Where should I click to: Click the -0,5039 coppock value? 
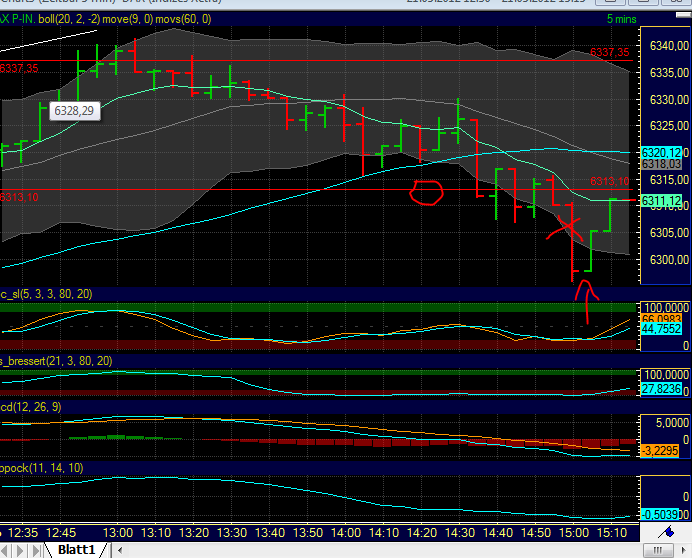coord(660,515)
